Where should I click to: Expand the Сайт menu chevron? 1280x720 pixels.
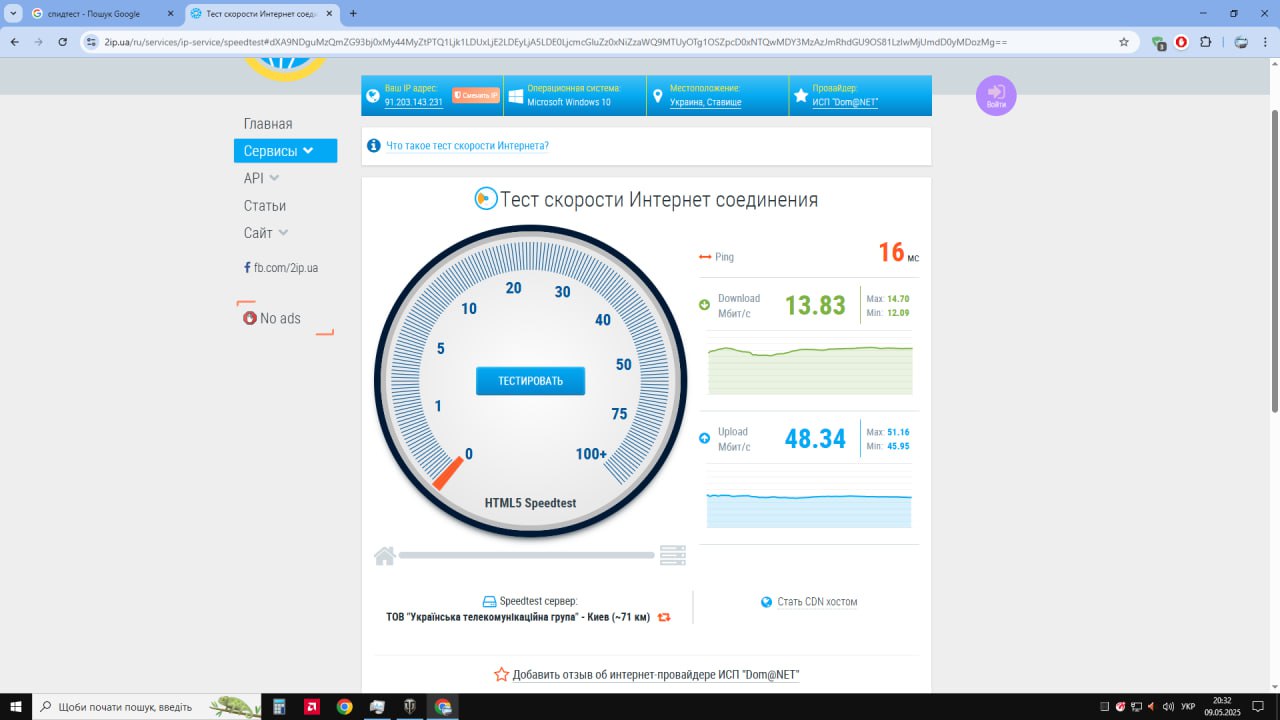pyautogui.click(x=283, y=233)
